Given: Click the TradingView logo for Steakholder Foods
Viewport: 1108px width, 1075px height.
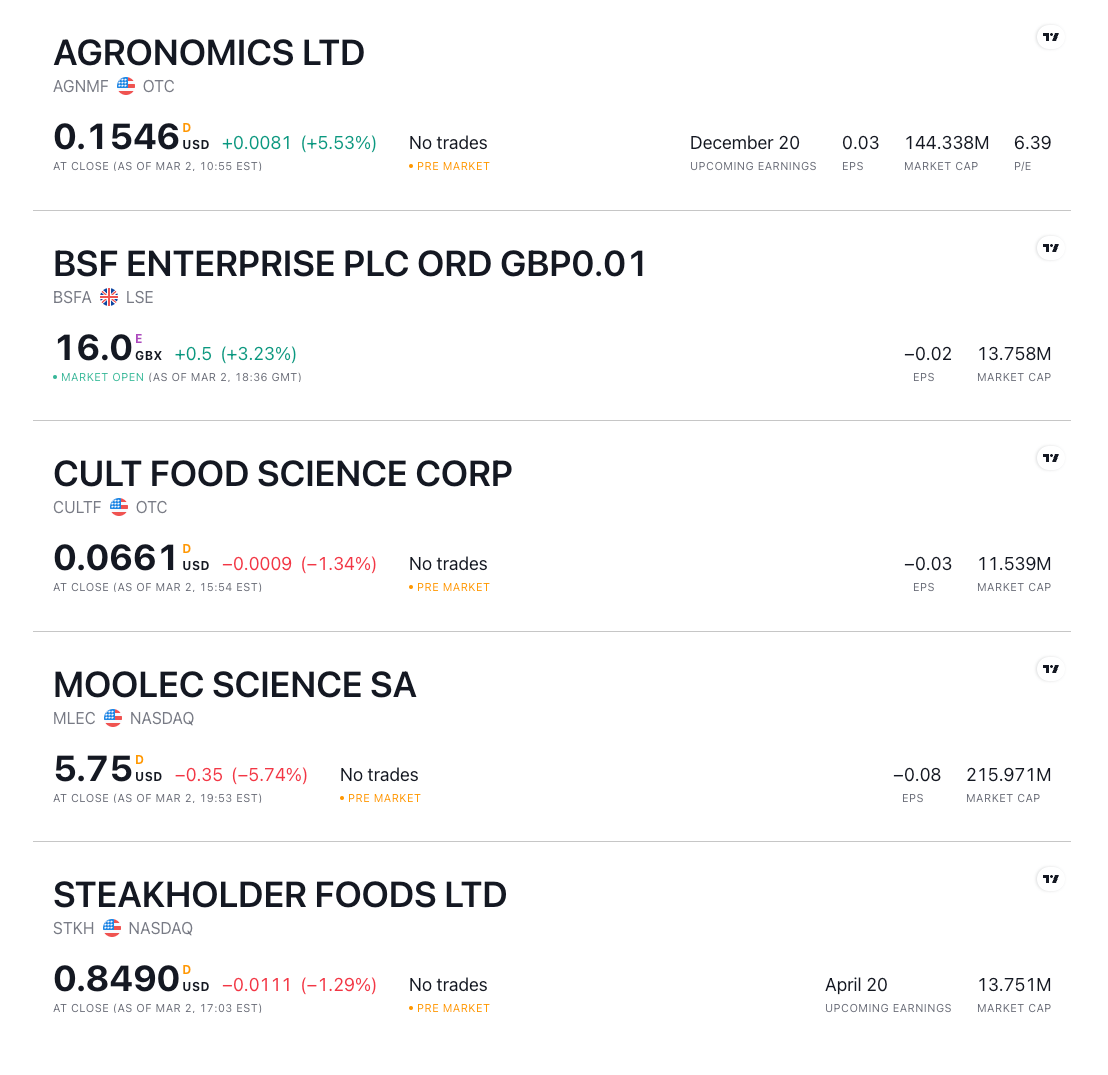Looking at the screenshot, I should 1050,878.
